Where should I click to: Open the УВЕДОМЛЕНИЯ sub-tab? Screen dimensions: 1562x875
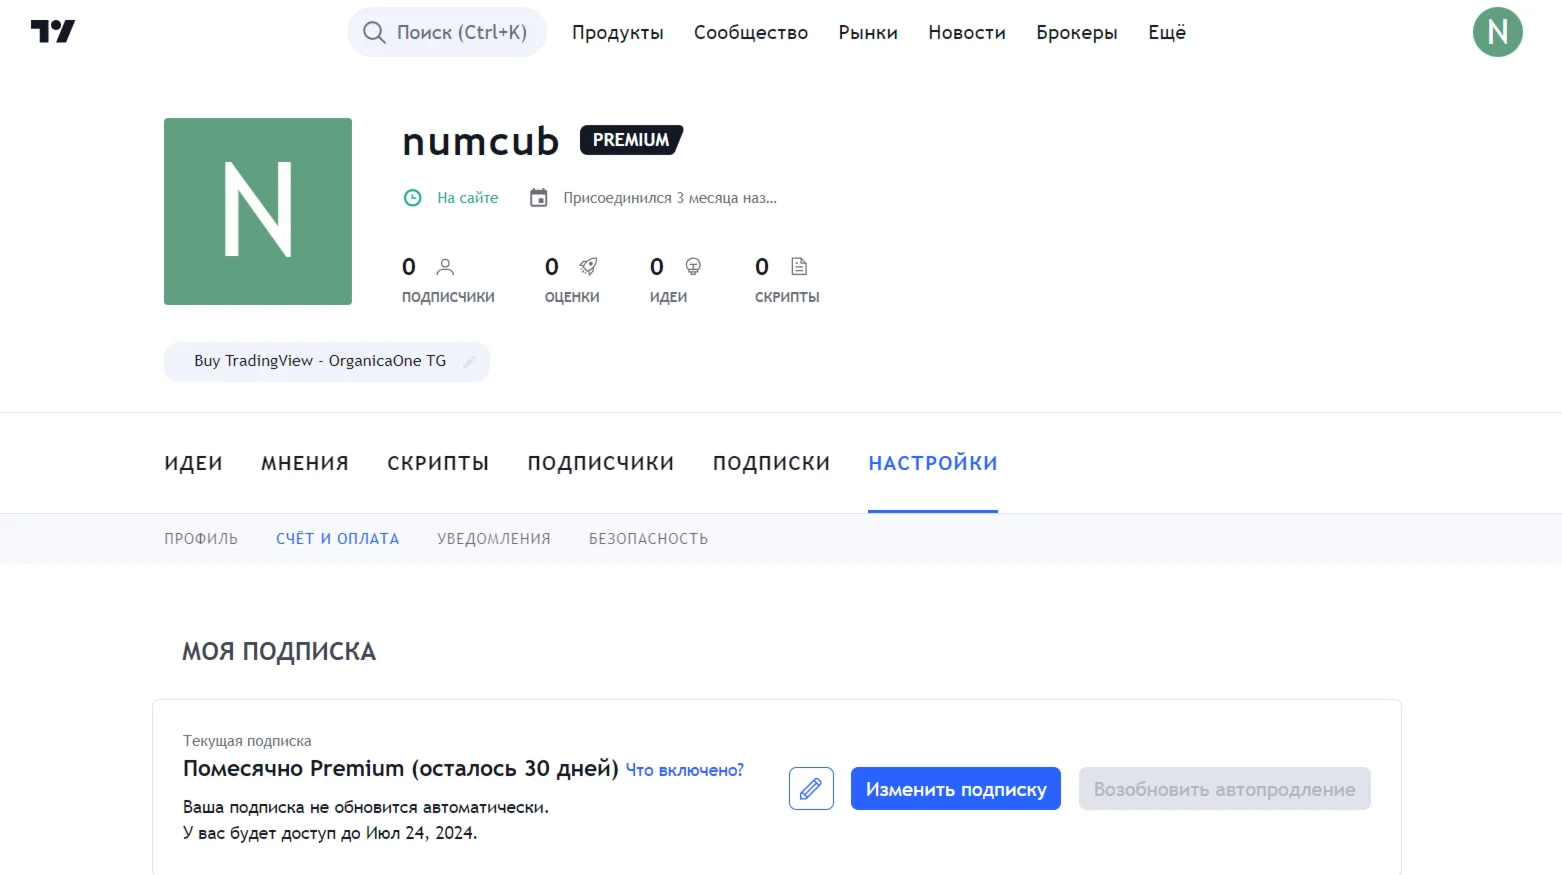click(x=494, y=539)
